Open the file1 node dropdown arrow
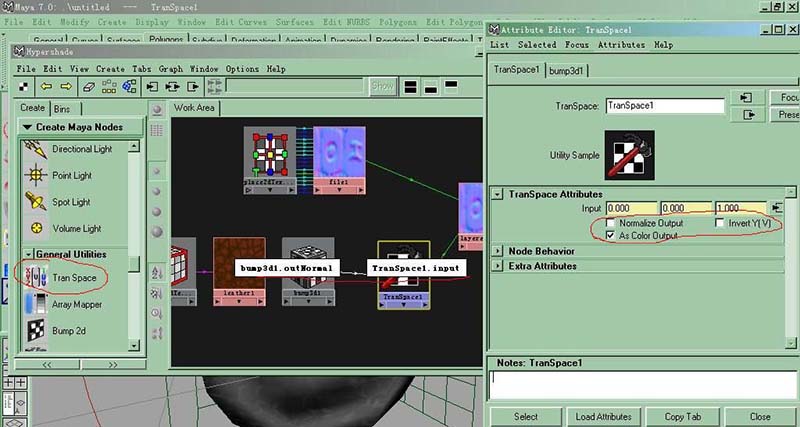 339,190
